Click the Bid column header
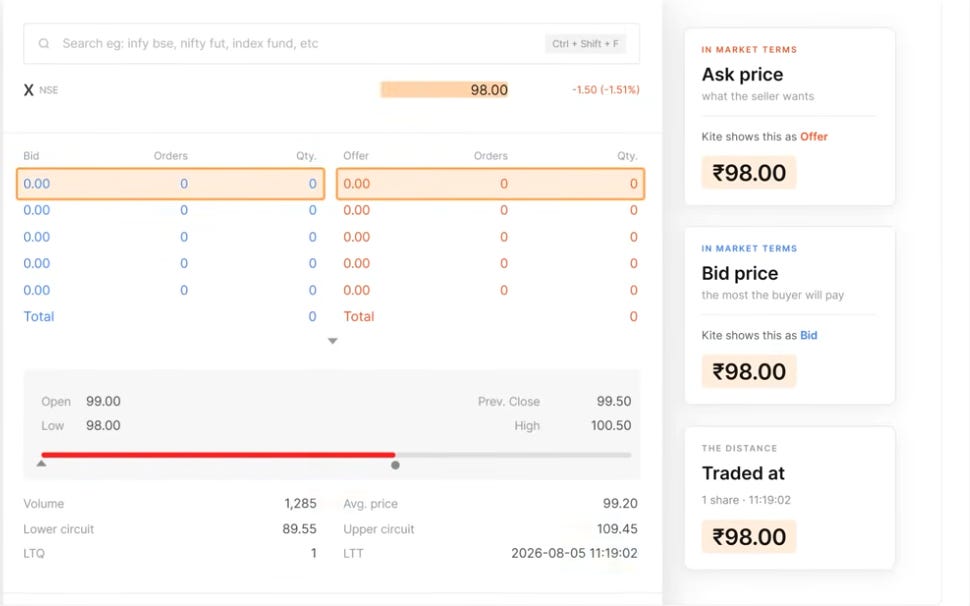This screenshot has width=970, height=606. (x=31, y=156)
